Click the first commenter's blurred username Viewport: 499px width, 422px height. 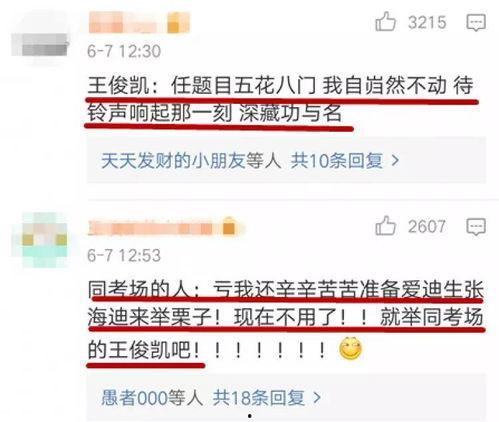click(126, 23)
